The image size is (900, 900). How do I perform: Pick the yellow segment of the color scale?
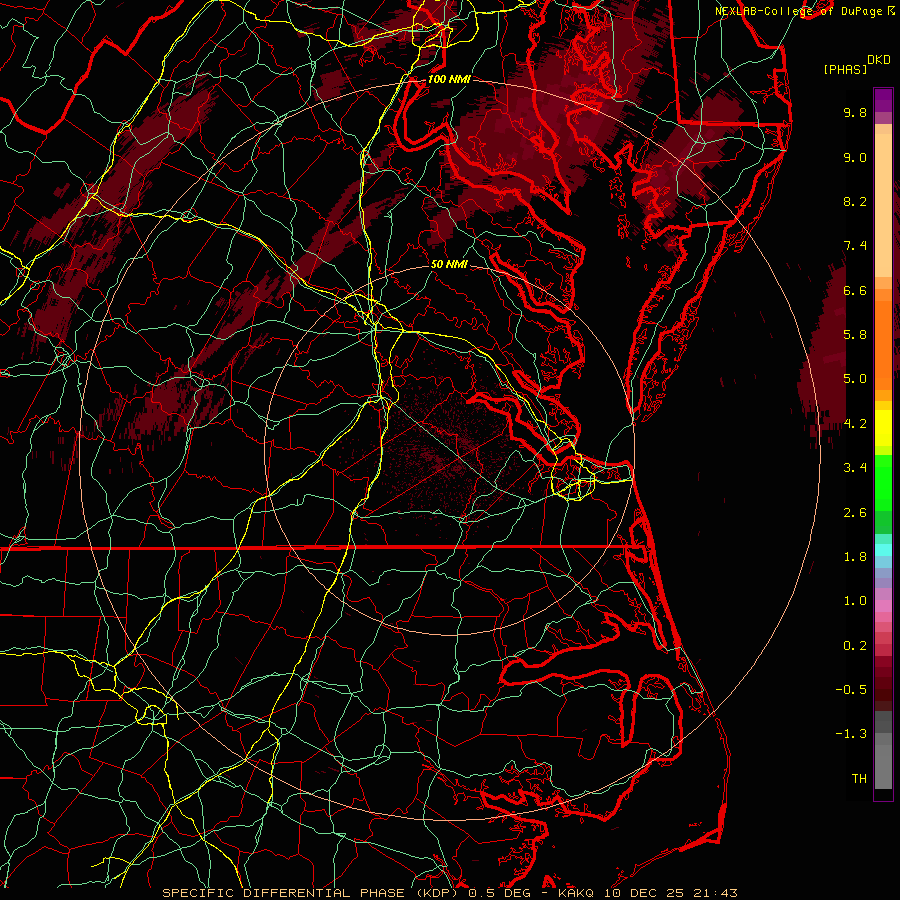click(883, 428)
